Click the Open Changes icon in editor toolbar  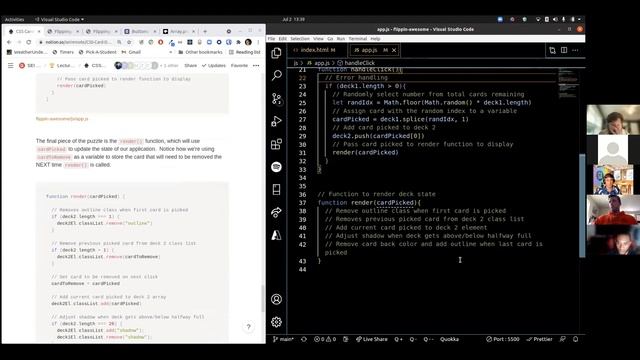pyautogui.click(x=552, y=50)
